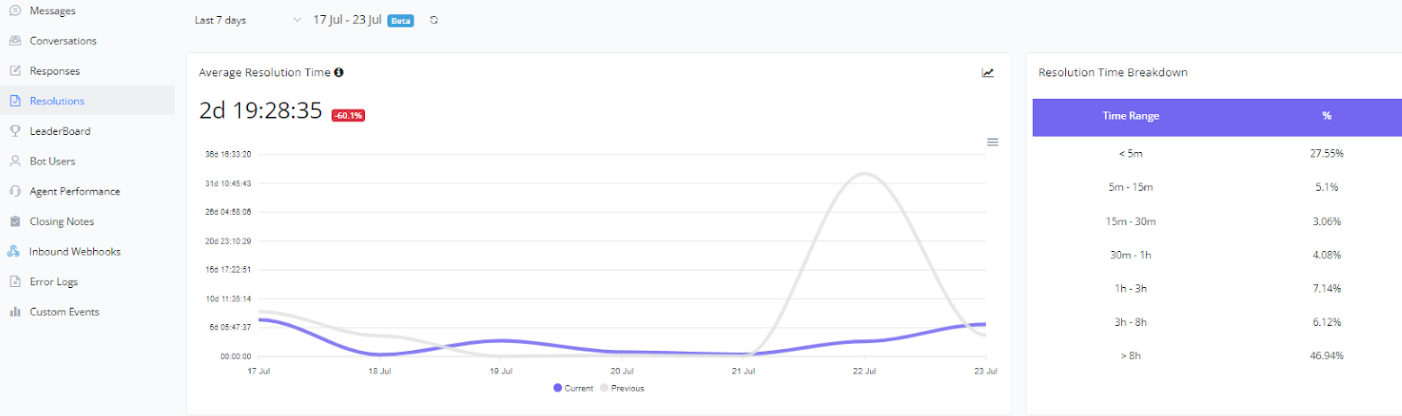The image size is (1402, 416).
Task: Click the Responses pencil icon
Action: click(15, 71)
